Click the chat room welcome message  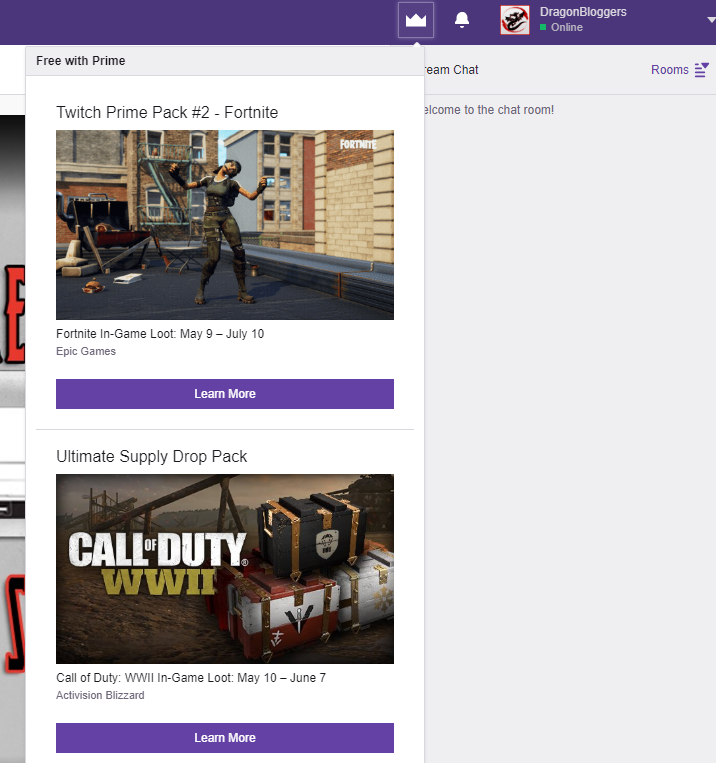coord(489,110)
